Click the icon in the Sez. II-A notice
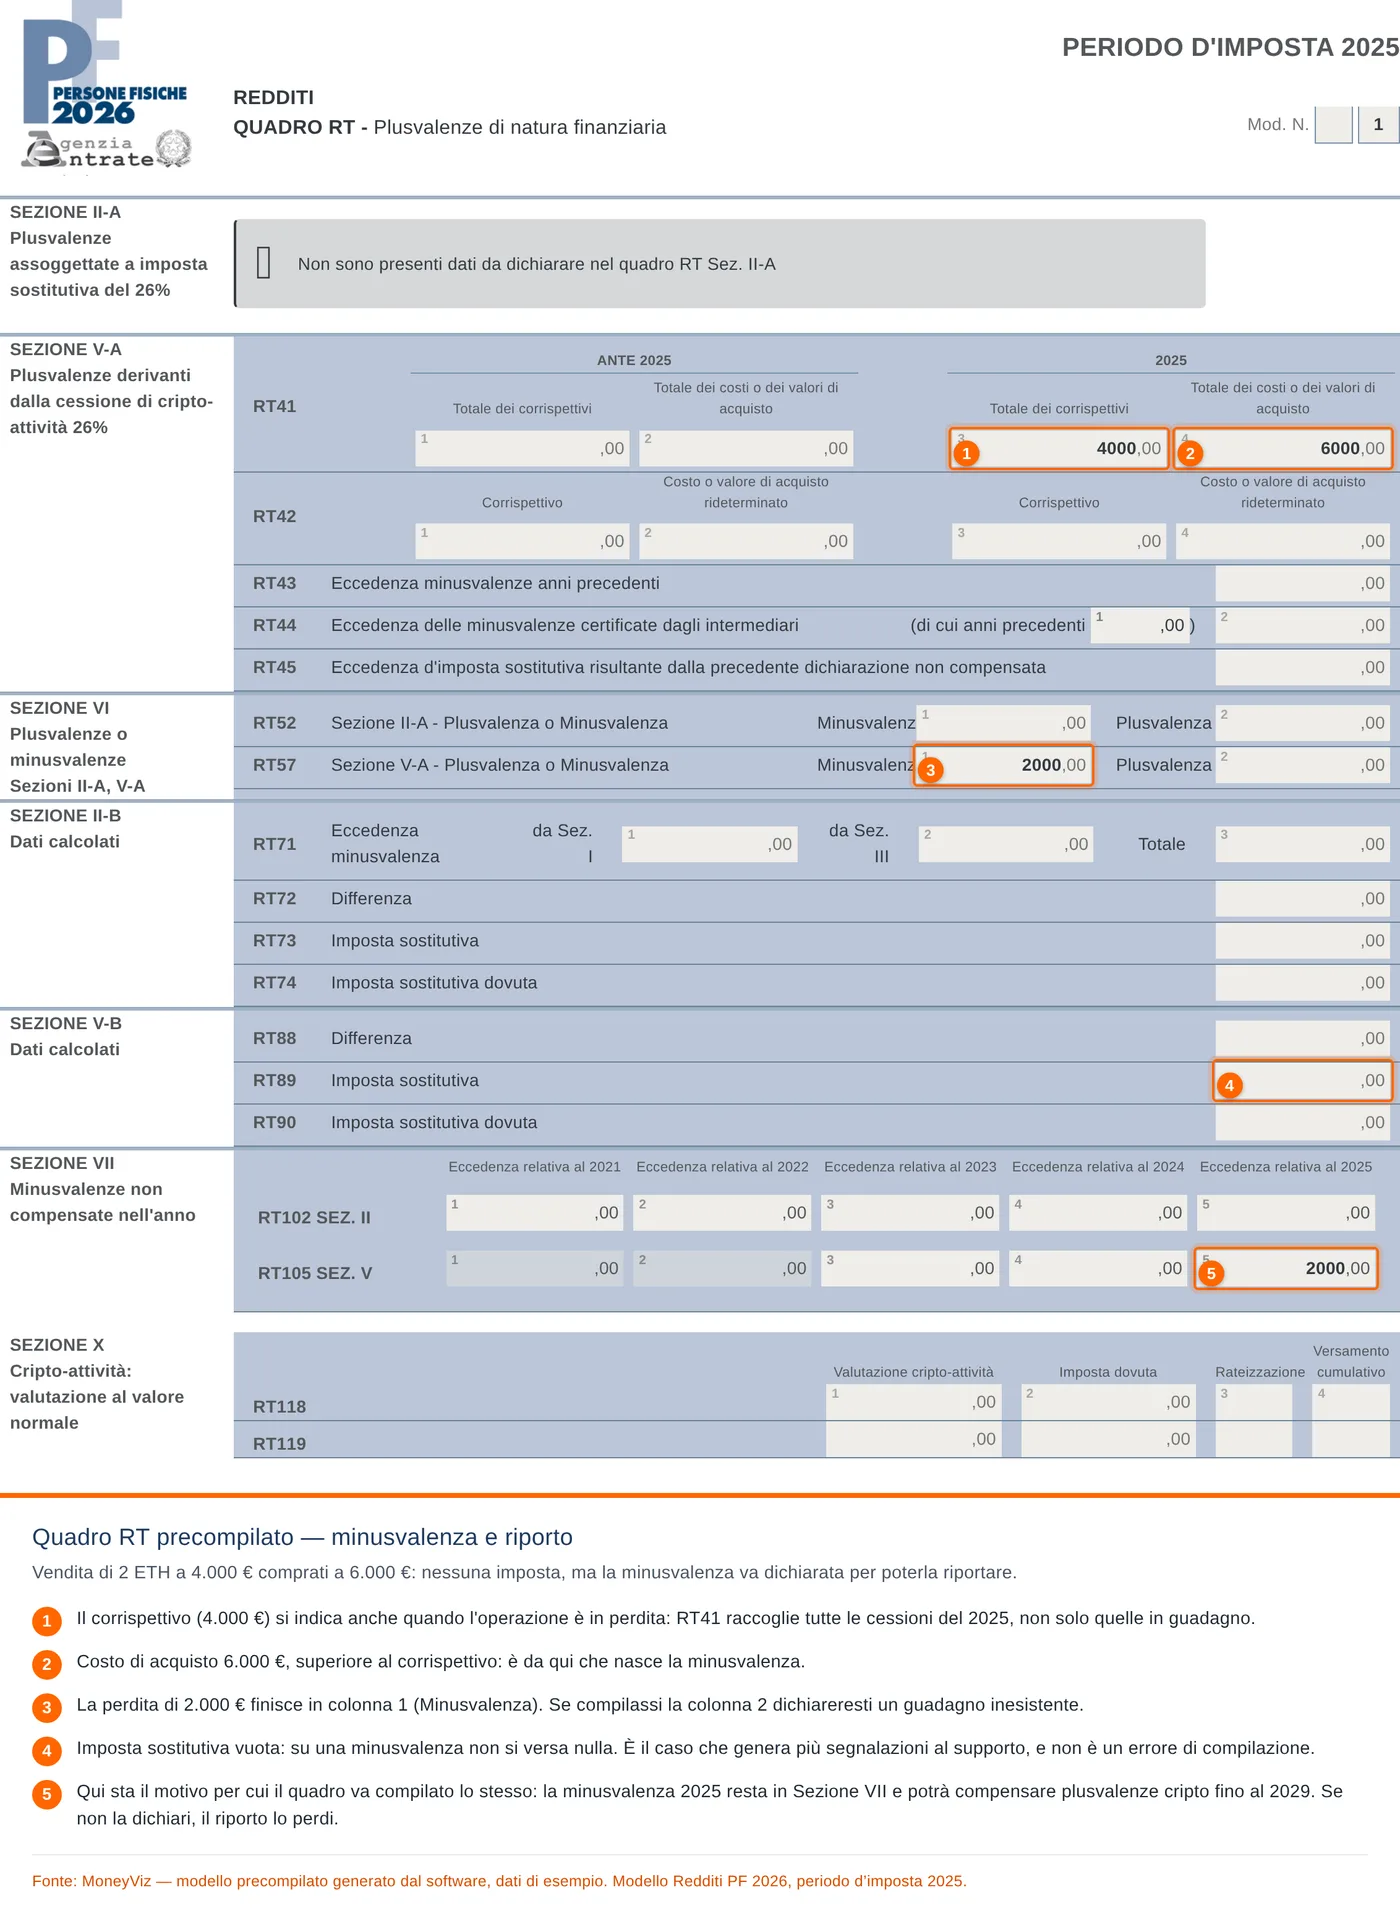Viewport: 1400px width, 1931px height. [264, 263]
